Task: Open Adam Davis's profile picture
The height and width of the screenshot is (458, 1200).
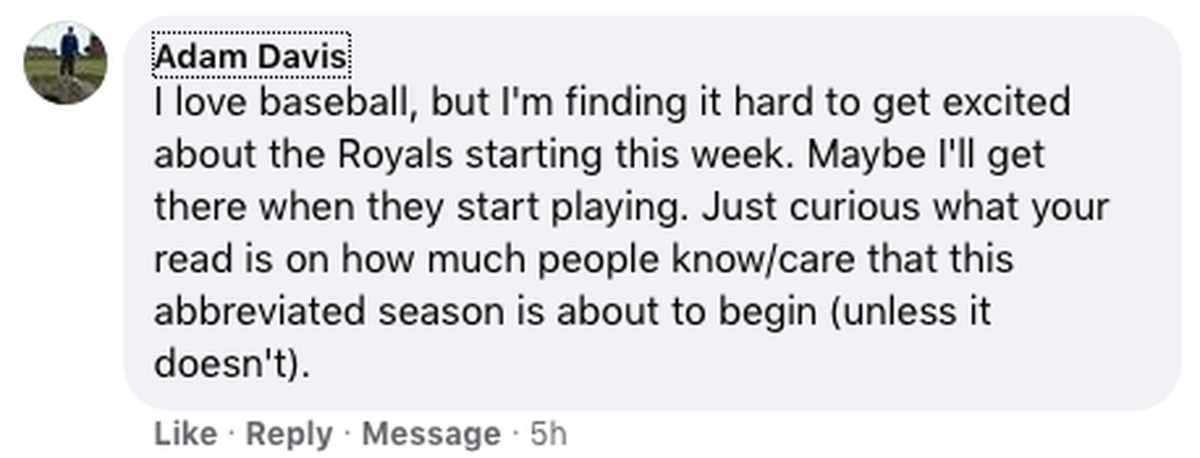Action: click(65, 63)
